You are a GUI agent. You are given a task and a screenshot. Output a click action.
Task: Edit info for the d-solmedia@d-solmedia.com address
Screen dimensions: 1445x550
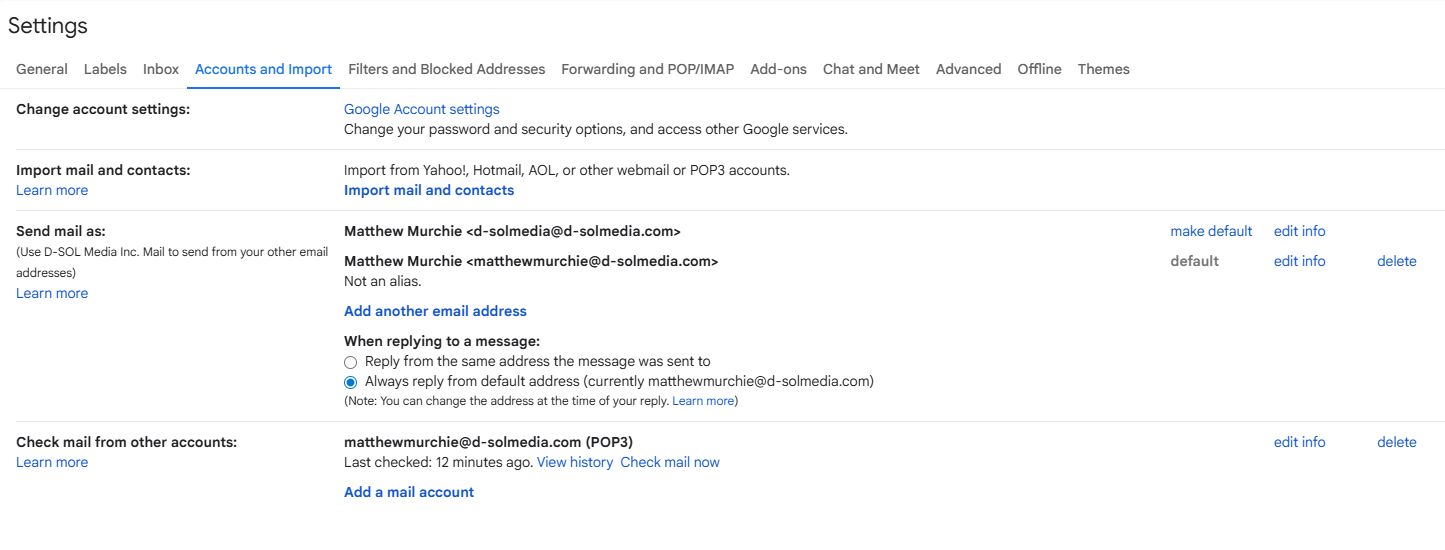click(x=1299, y=231)
